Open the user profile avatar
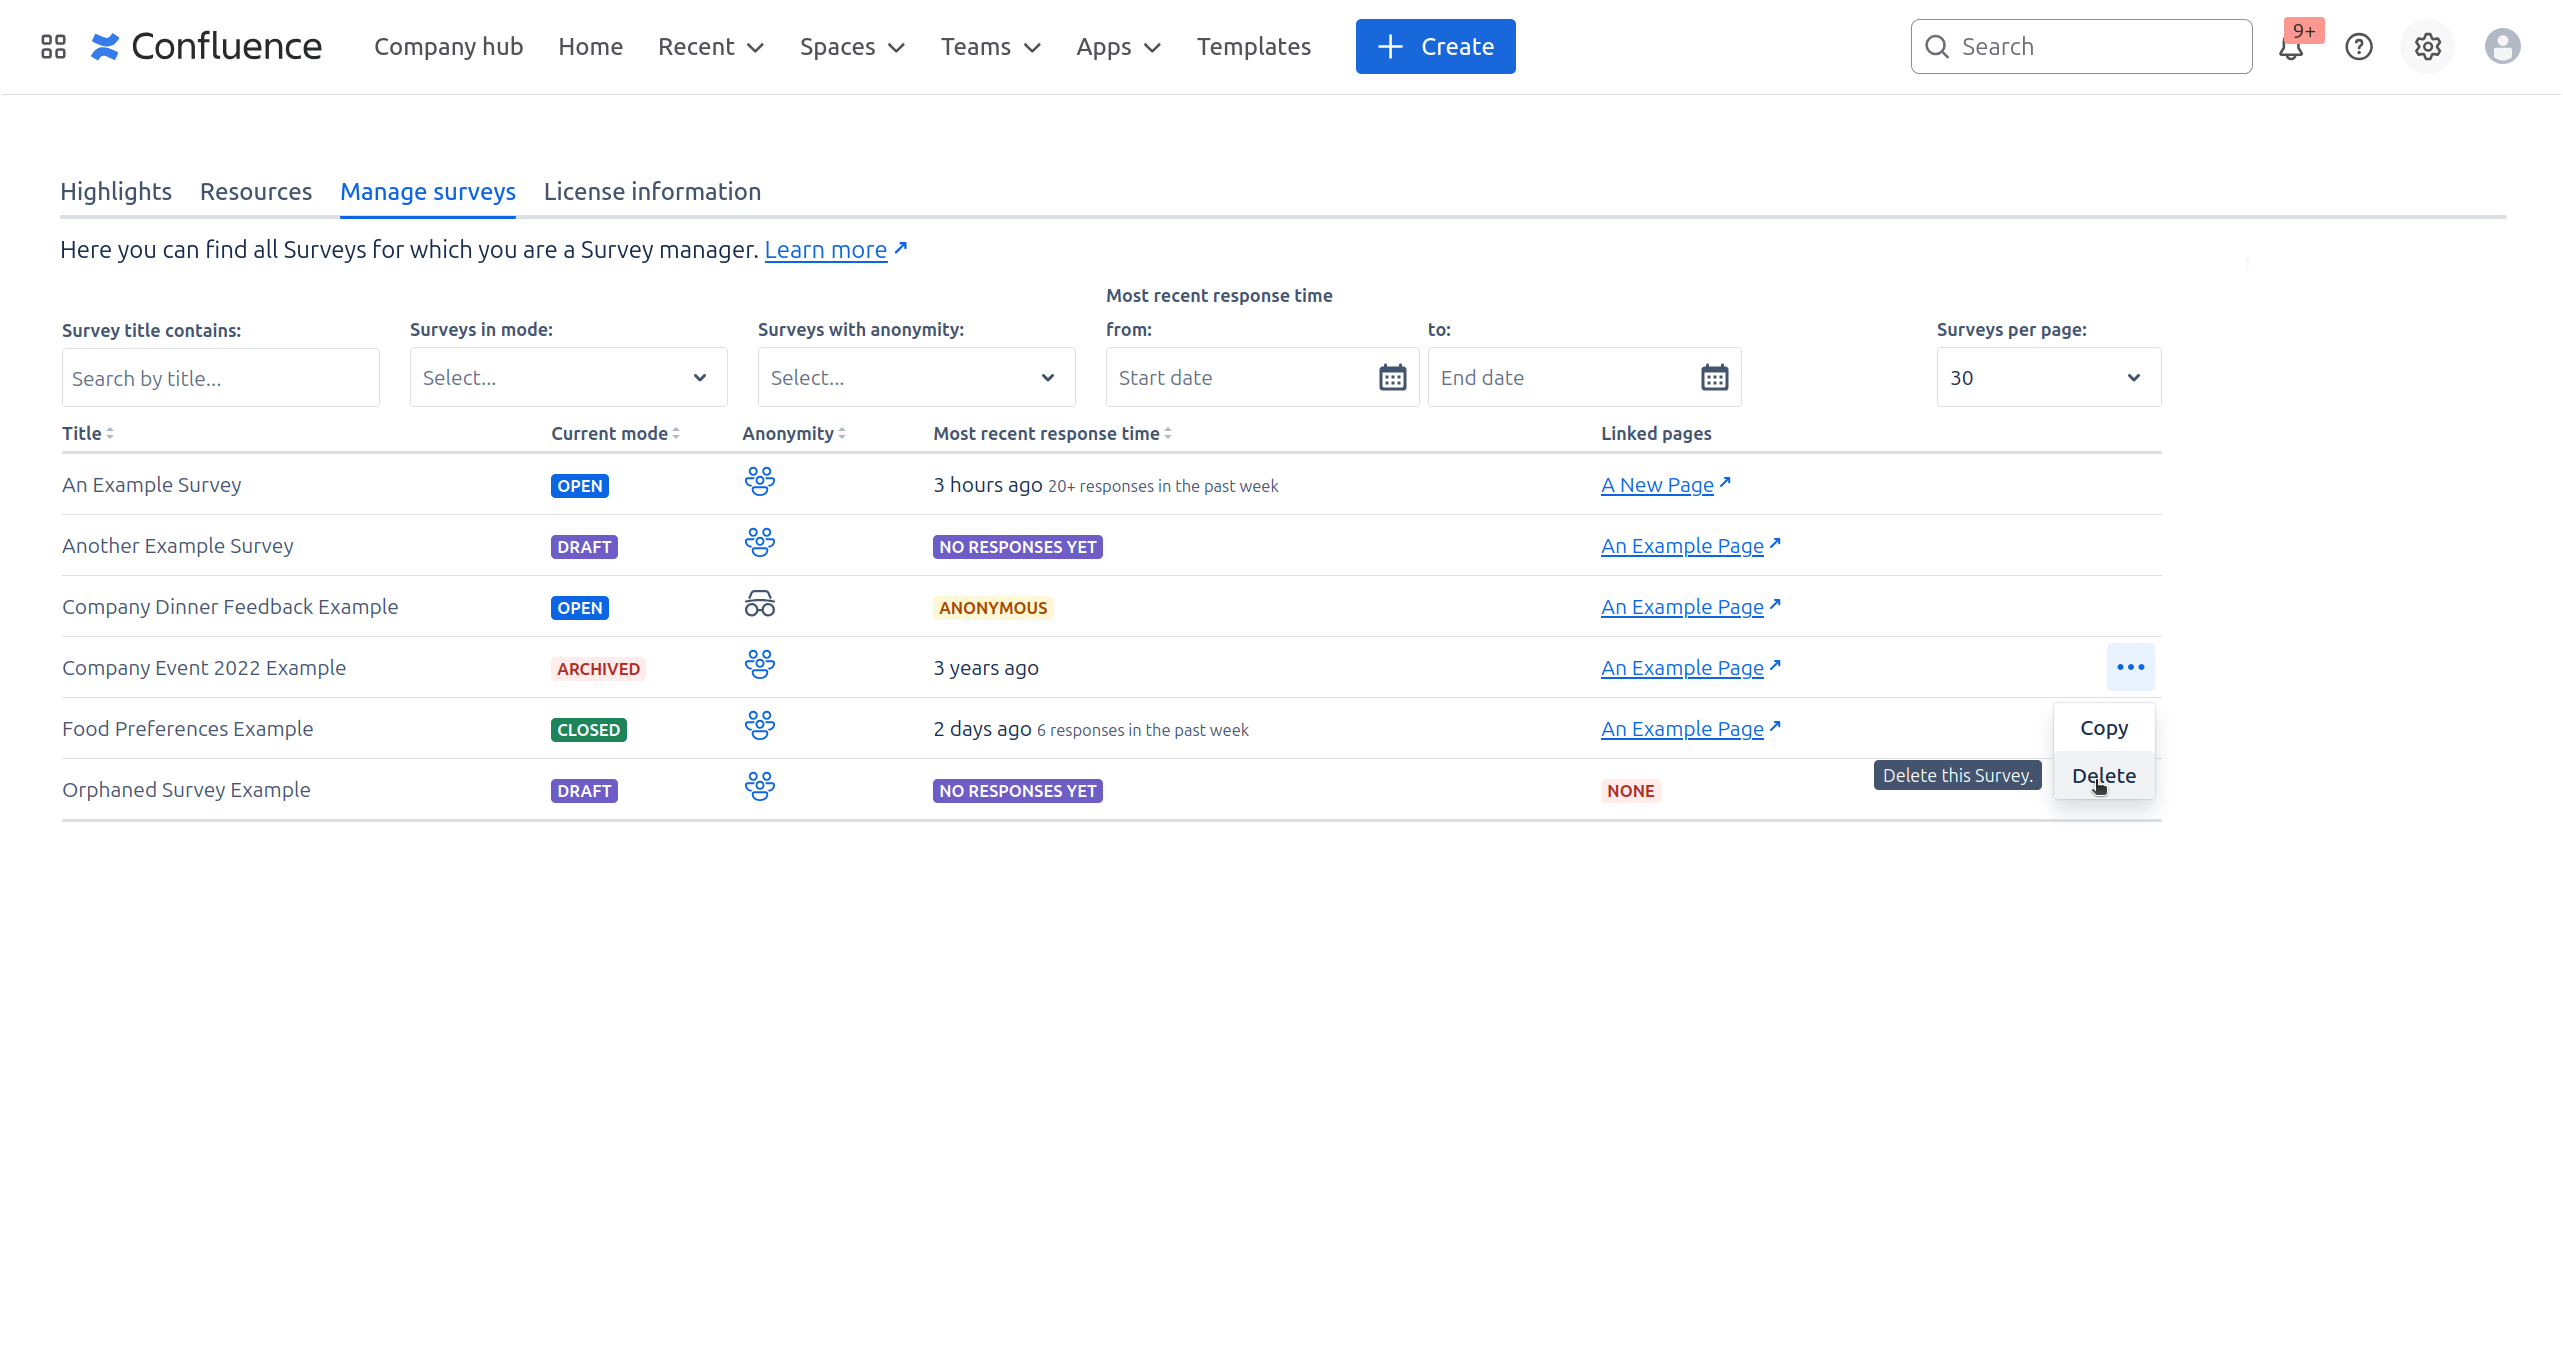 (2502, 47)
